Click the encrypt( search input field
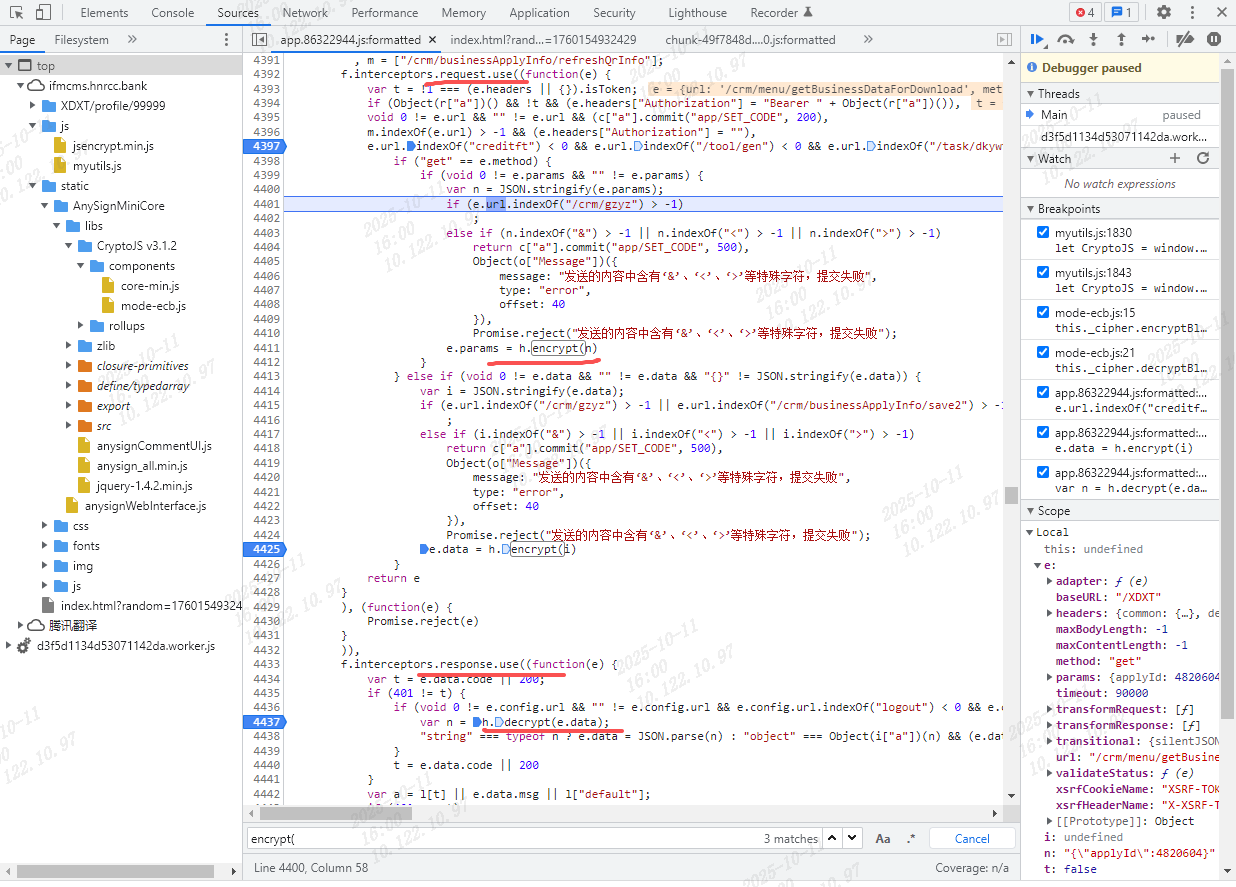1236x887 pixels. tap(500, 838)
